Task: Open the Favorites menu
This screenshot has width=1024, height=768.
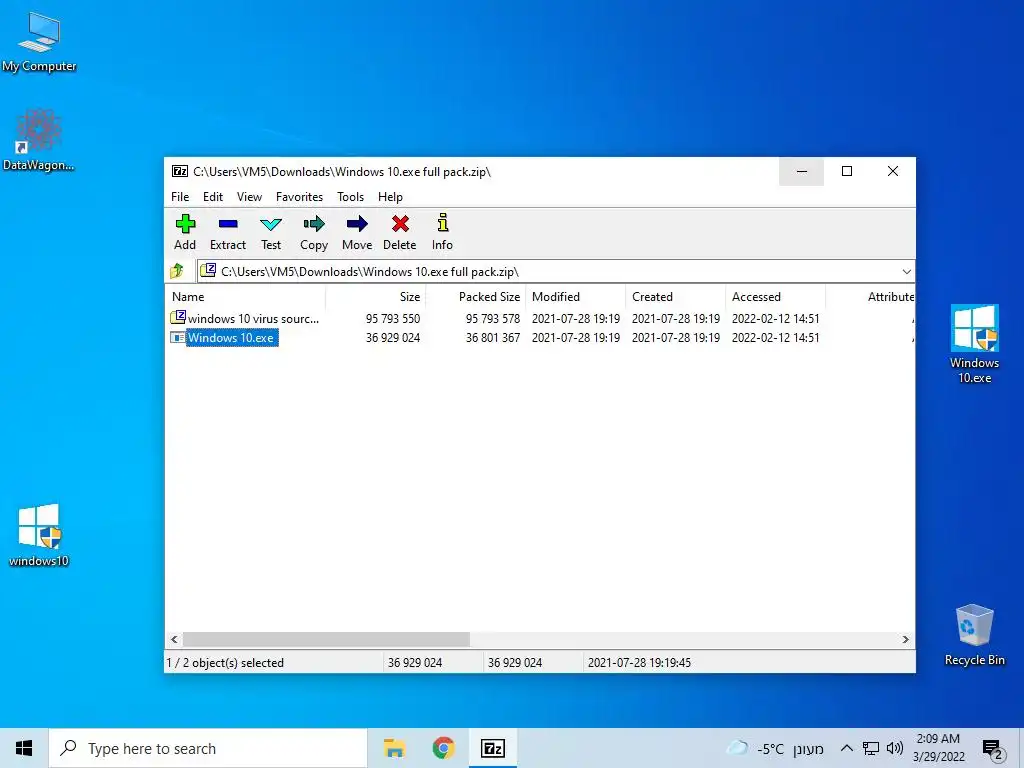Action: [x=299, y=197]
